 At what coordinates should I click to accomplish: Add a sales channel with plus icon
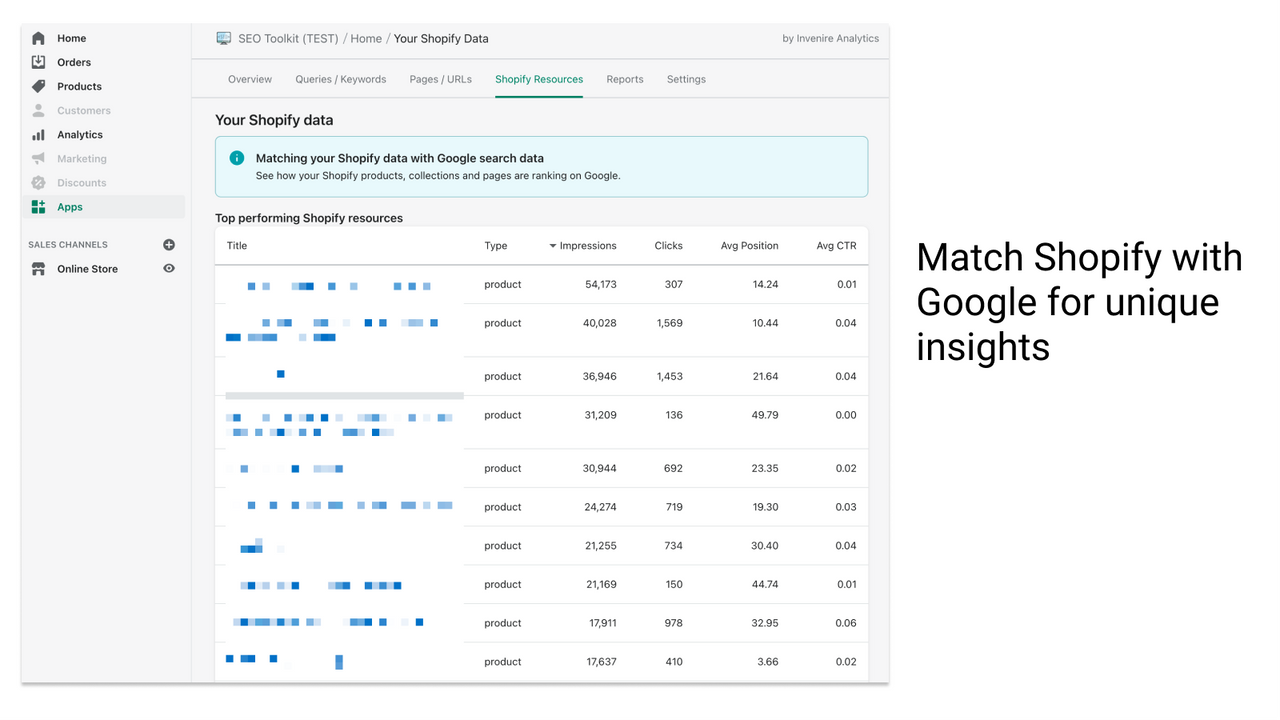(169, 244)
